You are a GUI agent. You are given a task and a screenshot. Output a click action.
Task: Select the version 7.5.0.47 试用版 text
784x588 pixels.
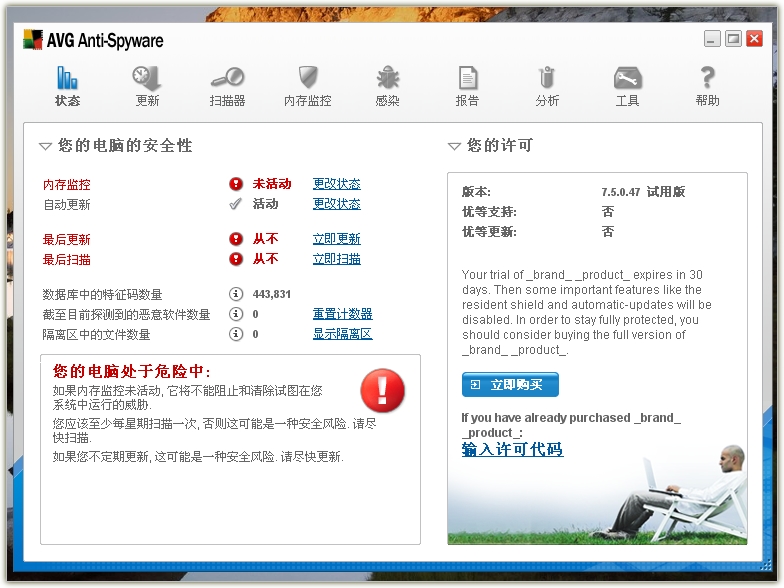tap(643, 192)
